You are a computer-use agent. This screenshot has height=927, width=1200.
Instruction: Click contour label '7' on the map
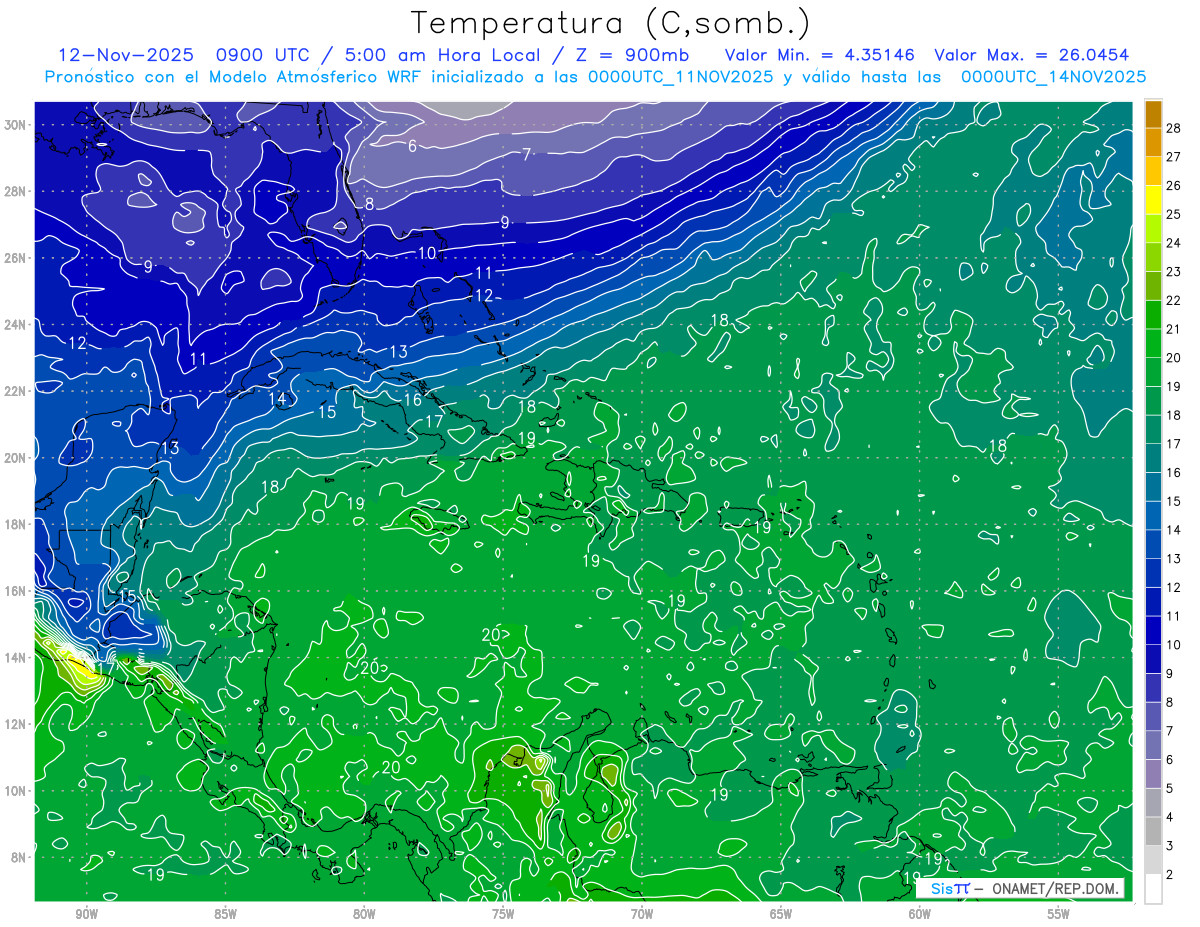tap(527, 155)
